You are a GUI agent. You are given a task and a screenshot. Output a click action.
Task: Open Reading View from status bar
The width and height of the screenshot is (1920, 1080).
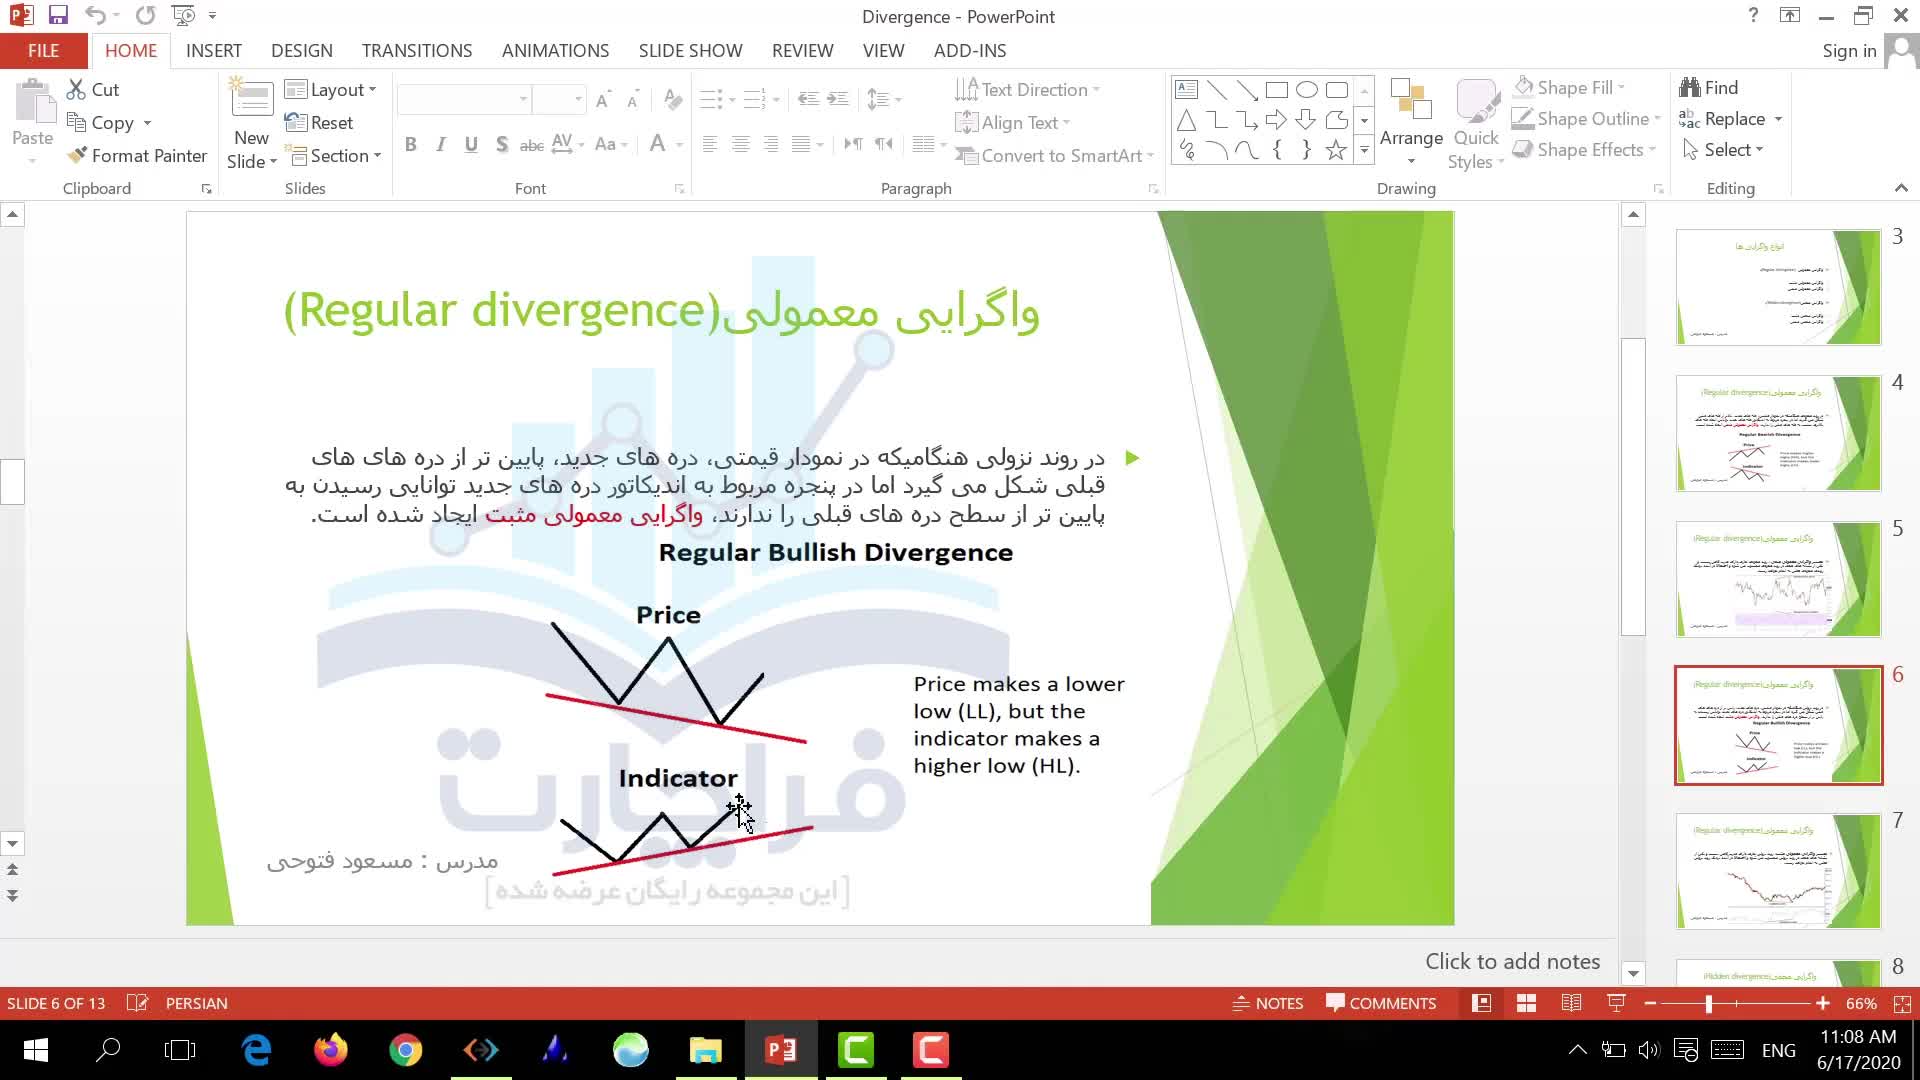1571,1003
